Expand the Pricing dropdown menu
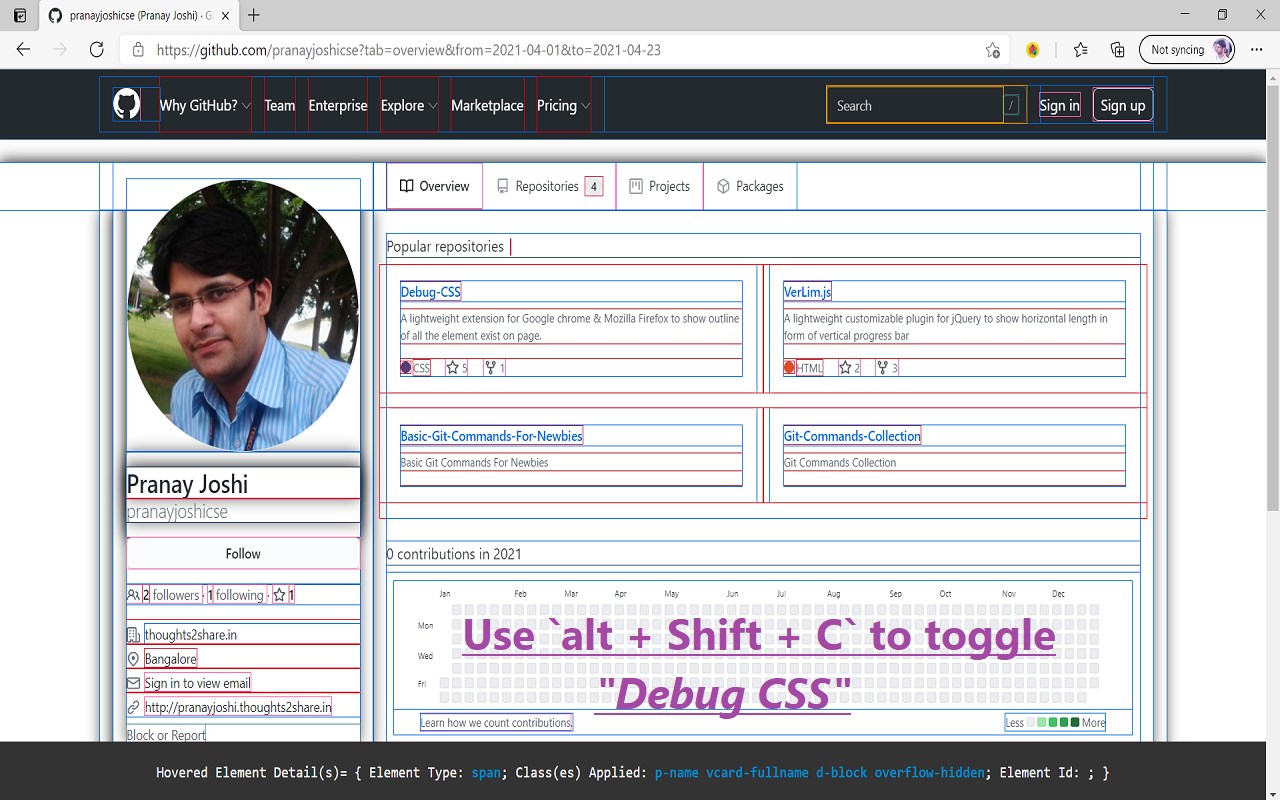This screenshot has height=800, width=1280. point(563,105)
